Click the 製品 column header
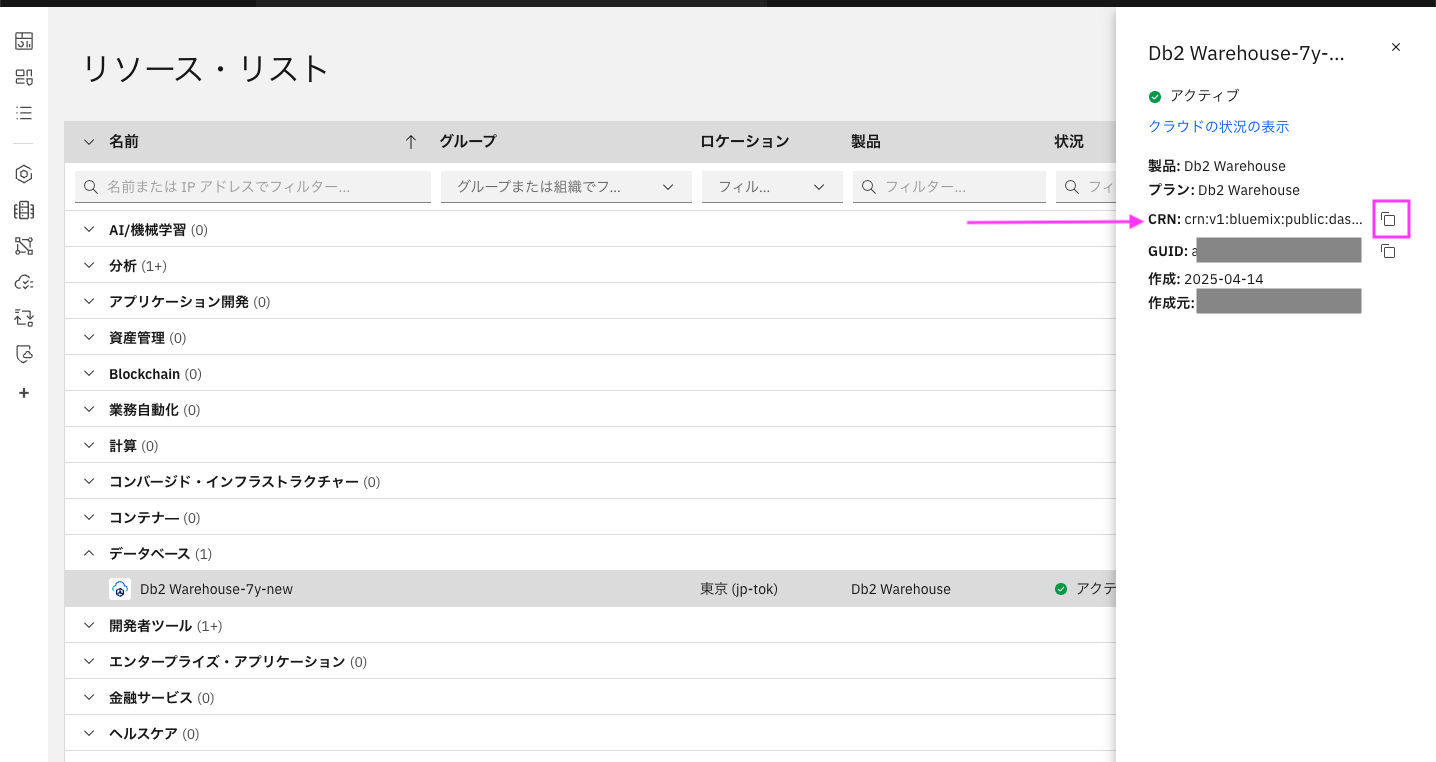The width and height of the screenshot is (1436, 762). pos(866,142)
